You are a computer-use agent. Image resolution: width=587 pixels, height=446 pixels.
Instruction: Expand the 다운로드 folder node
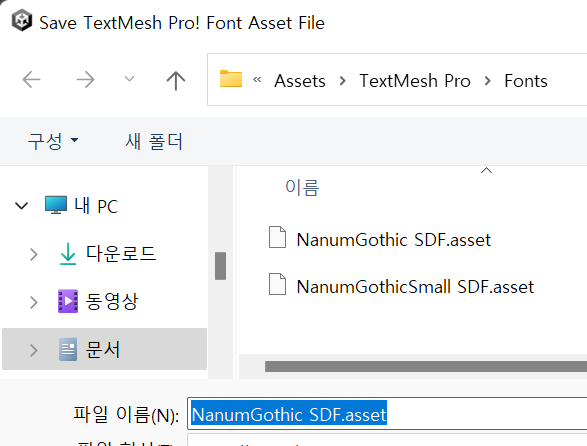[34, 254]
